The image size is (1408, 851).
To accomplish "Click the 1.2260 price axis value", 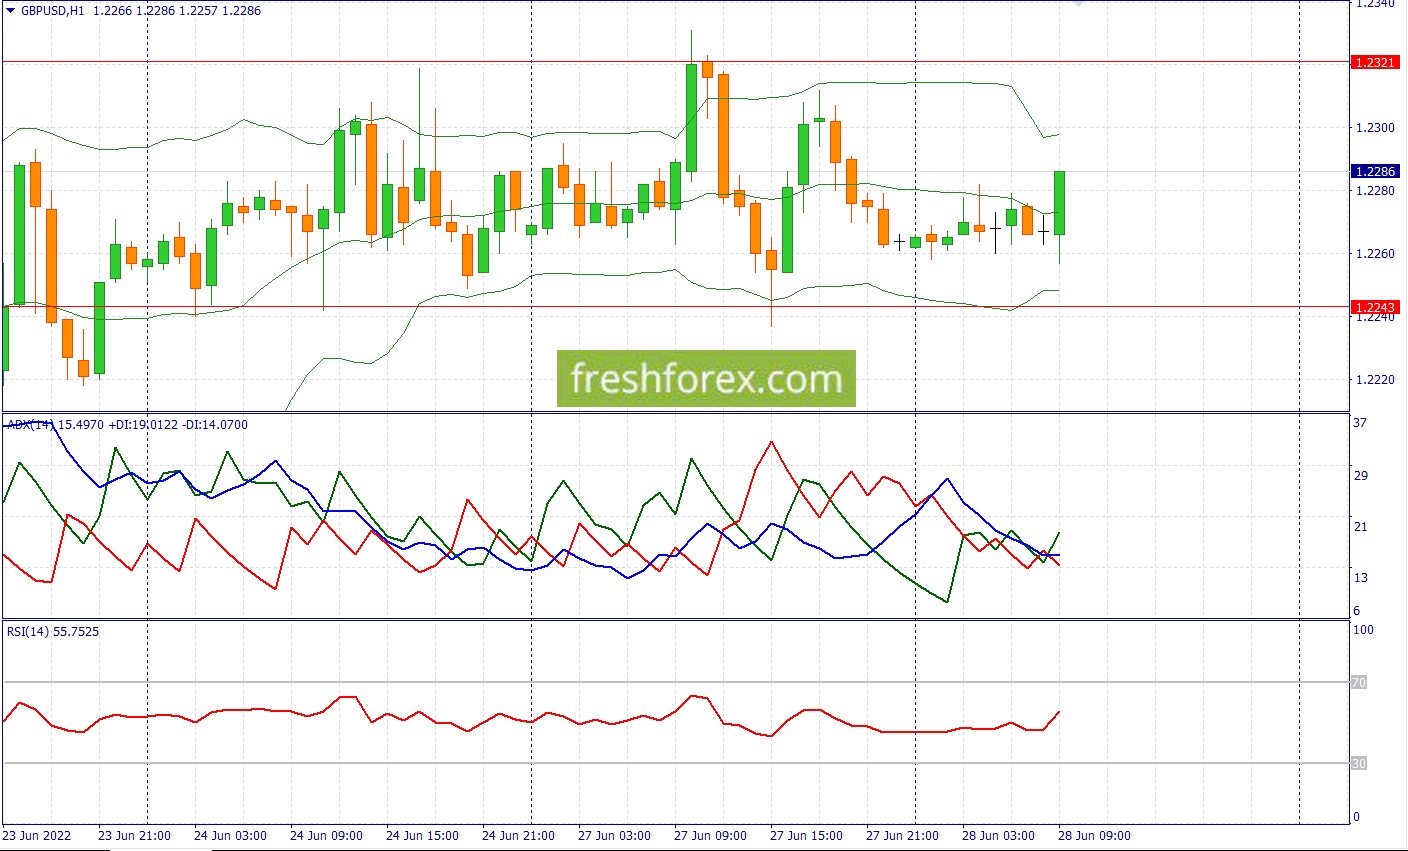I will point(1374,254).
